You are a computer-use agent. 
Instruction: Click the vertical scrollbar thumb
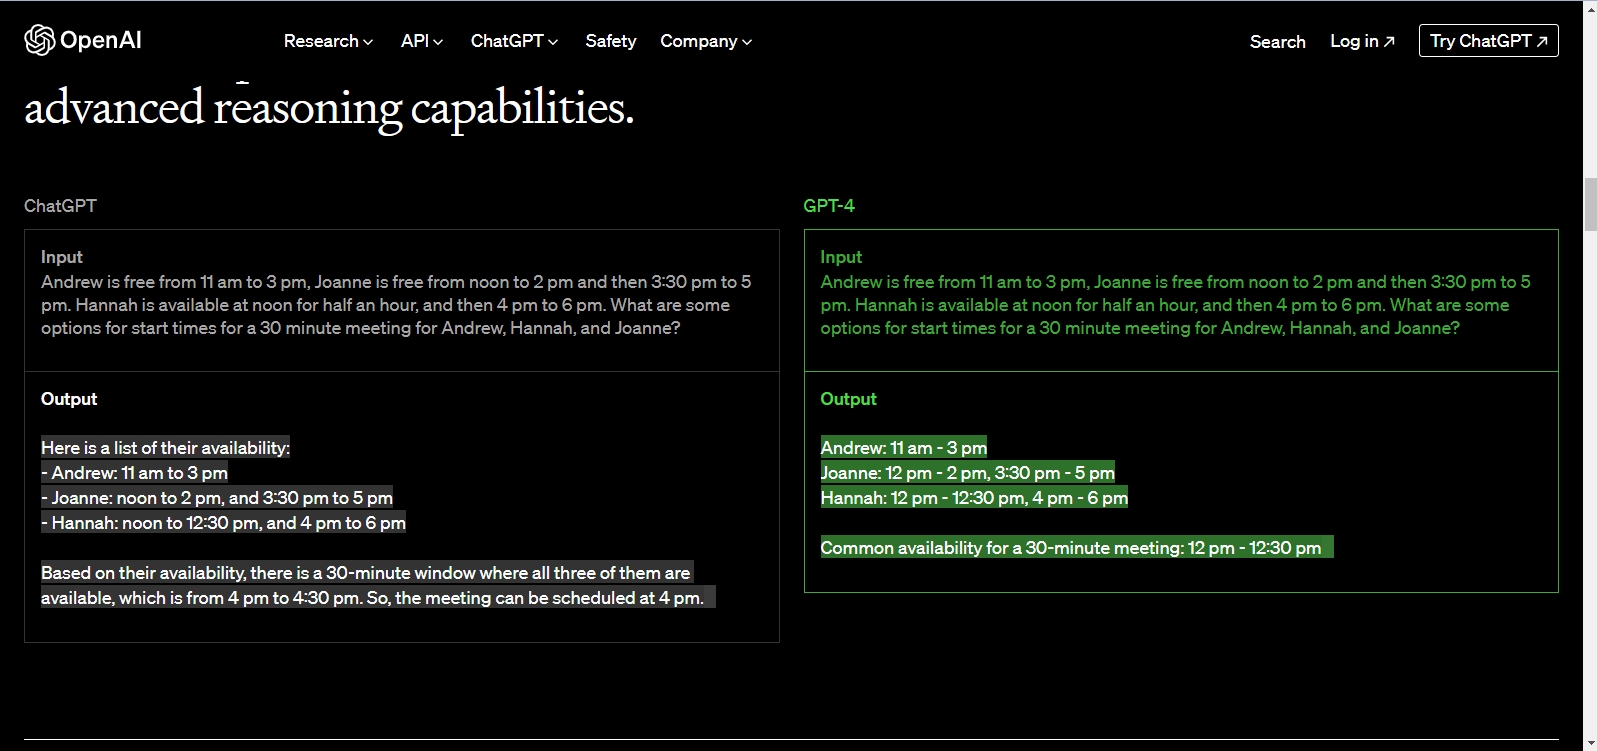(1589, 205)
